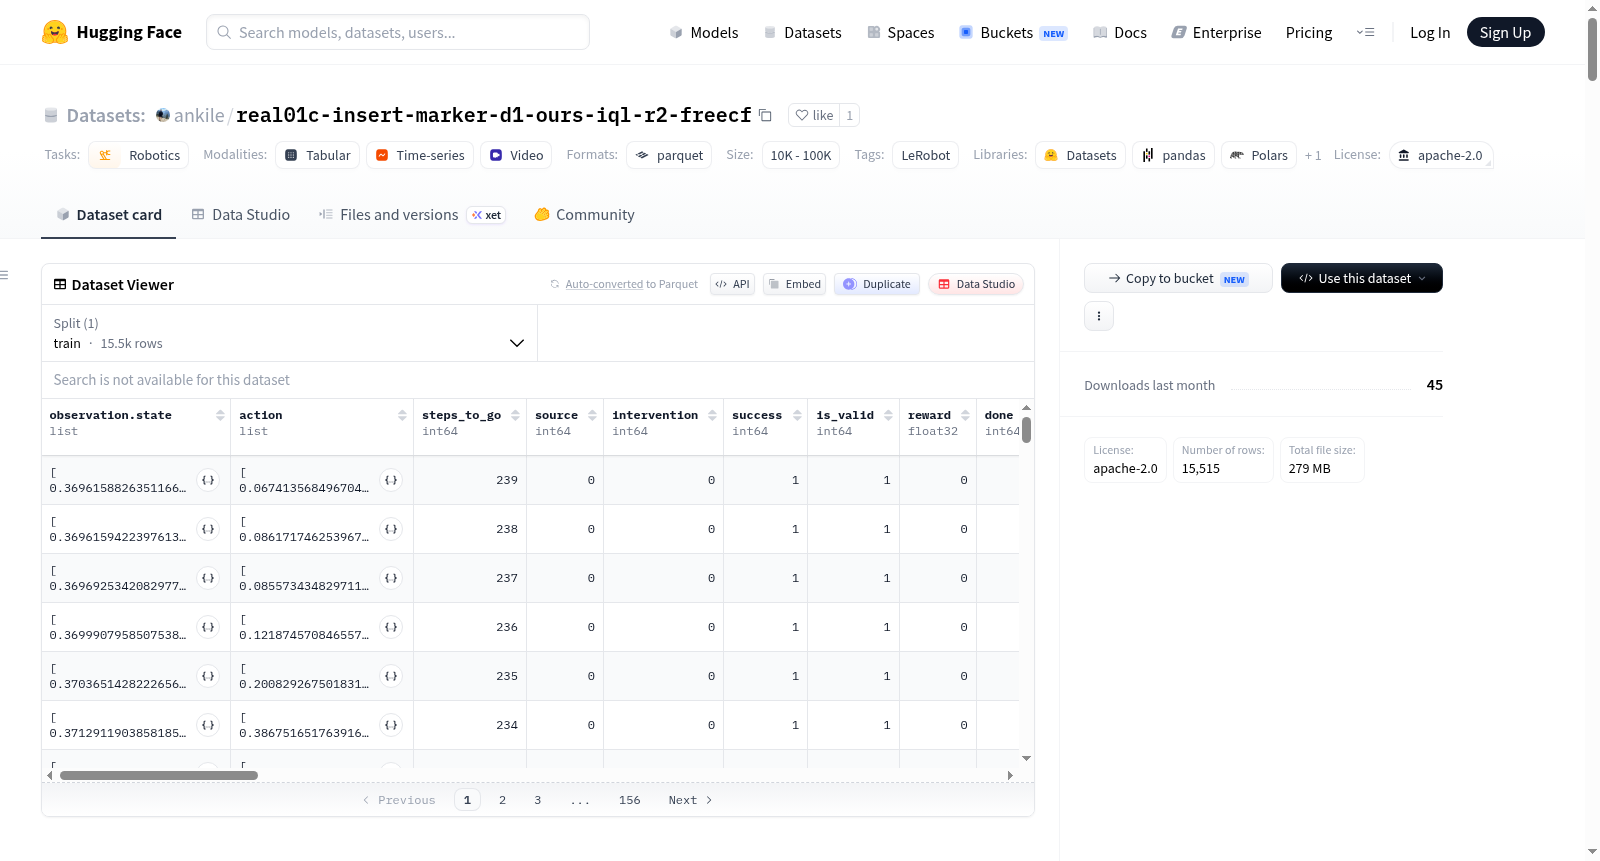1600x861 pixels.
Task: Open Buckets in the top navigation
Action: (1014, 32)
